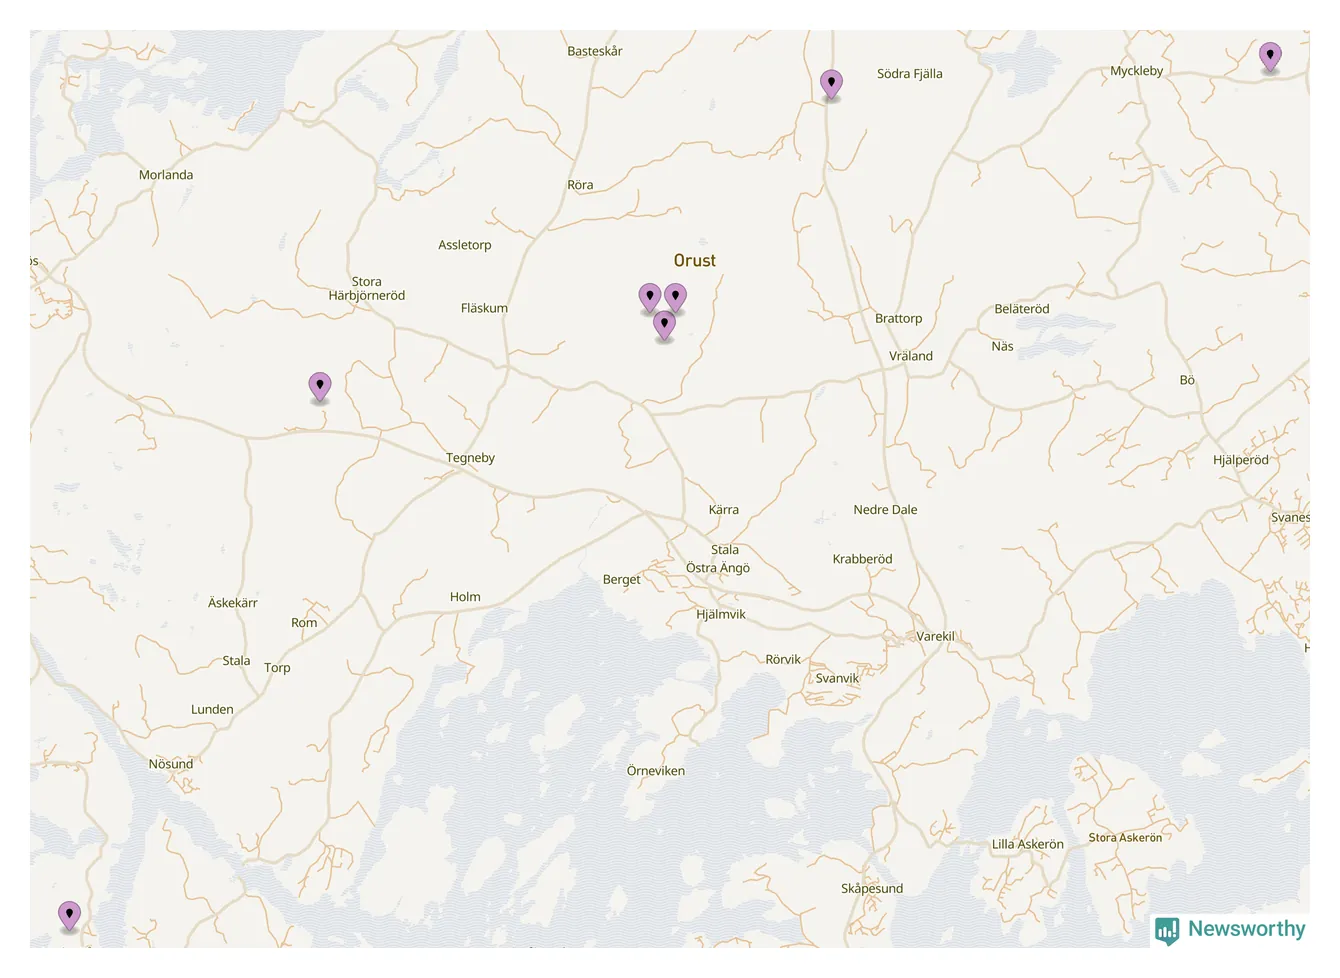Click the Berget place label
Viewport: 1340px width, 978px height.
[x=622, y=580]
